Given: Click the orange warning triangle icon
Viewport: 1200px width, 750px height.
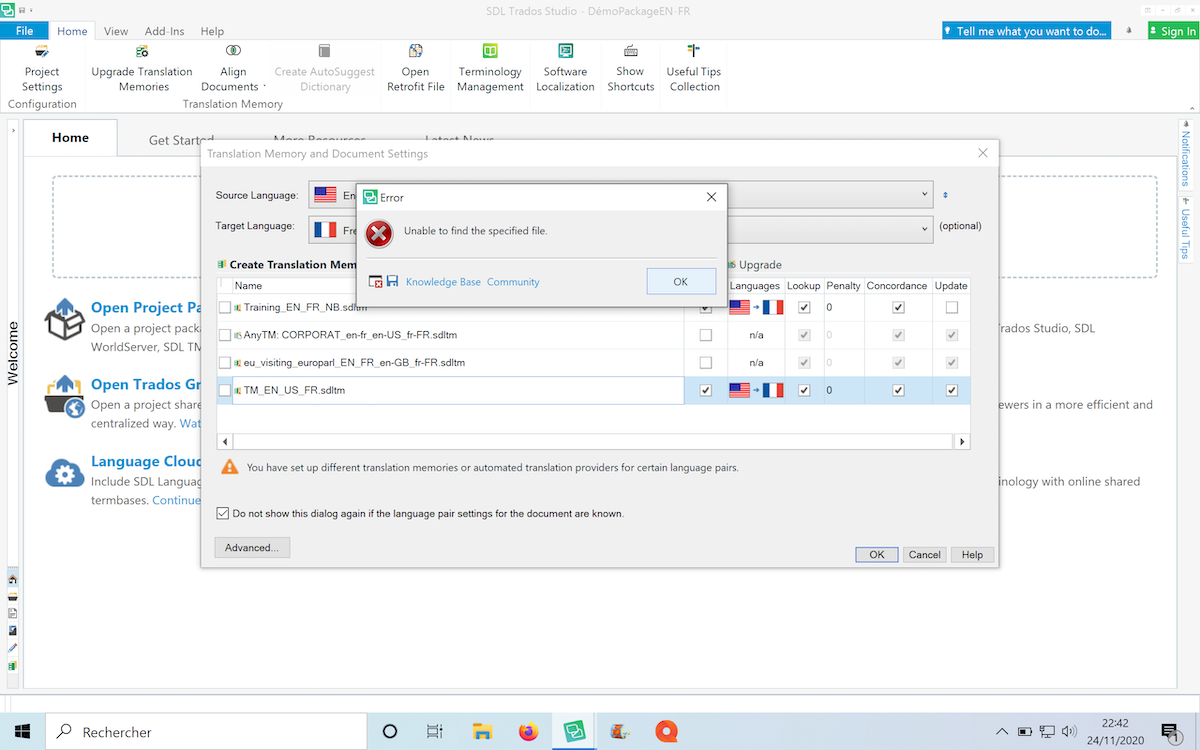Looking at the screenshot, I should tap(230, 467).
